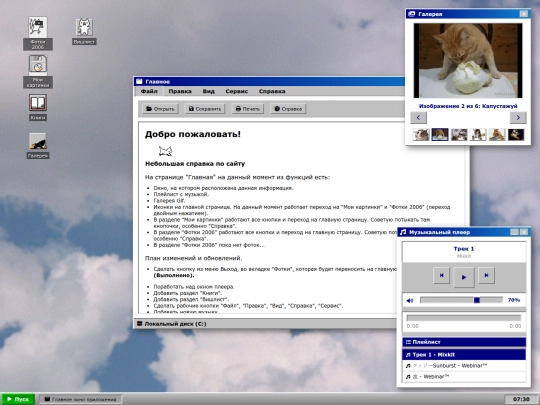Minimize the Музыкальный плеер window
This screenshot has width=540, height=405.
point(514,232)
